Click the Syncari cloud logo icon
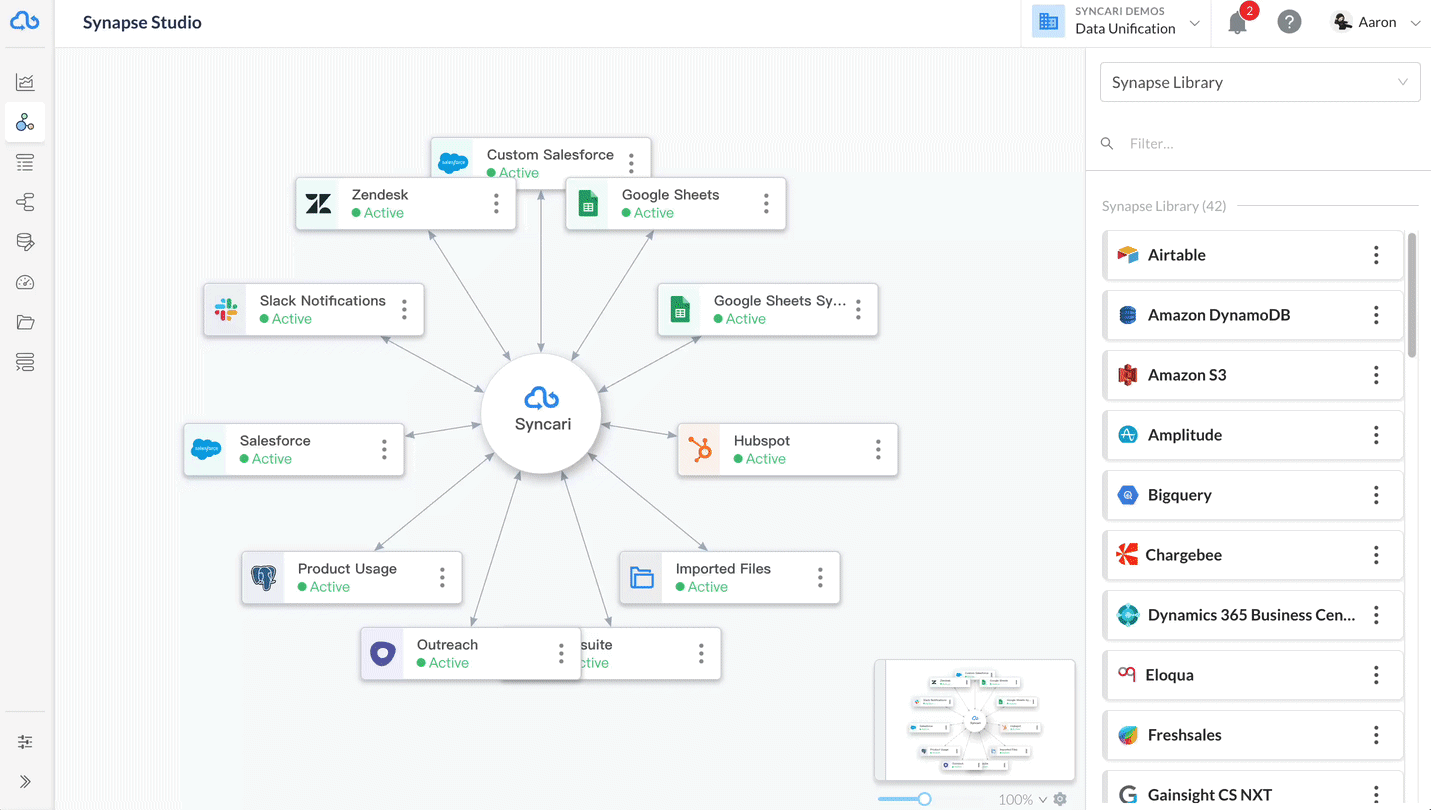This screenshot has width=1431, height=810. tap(25, 21)
